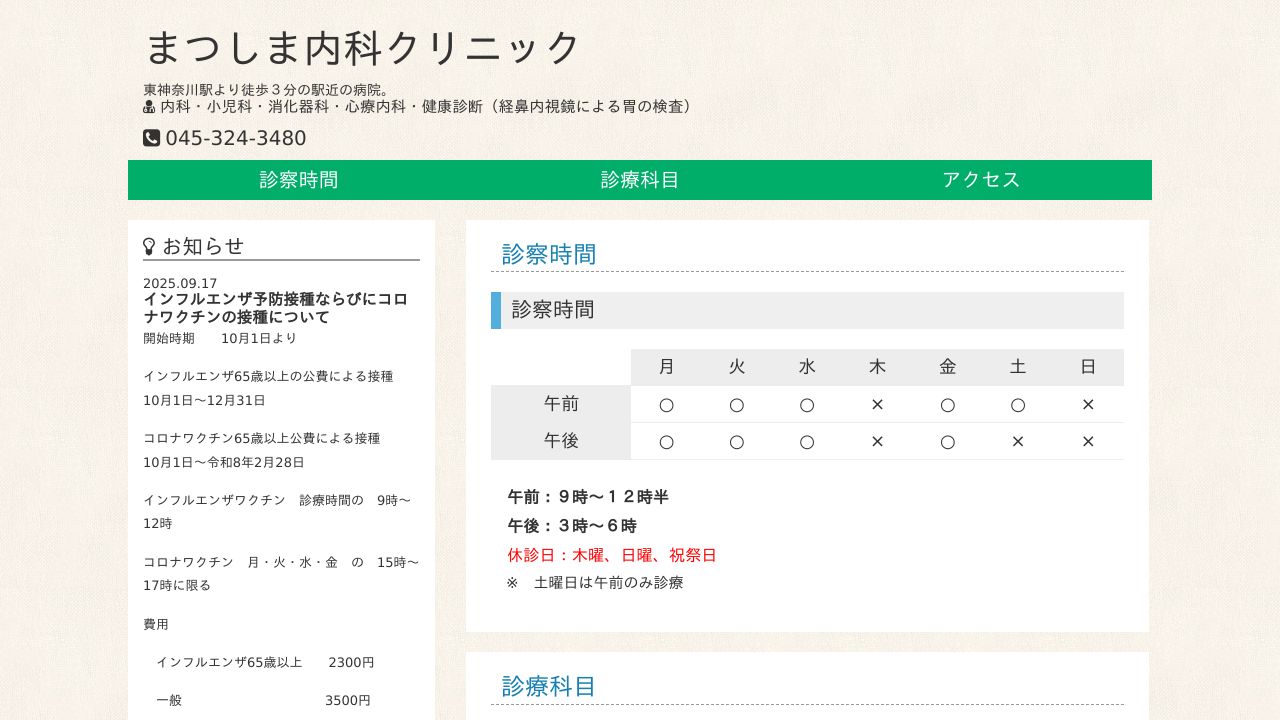Click the 診察時間 green navigation link
The width and height of the screenshot is (1280, 720).
coord(298,180)
